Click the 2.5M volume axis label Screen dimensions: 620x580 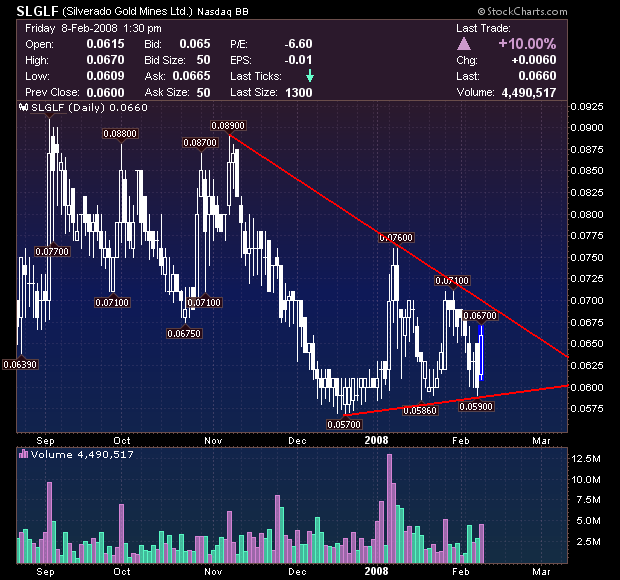click(x=588, y=541)
